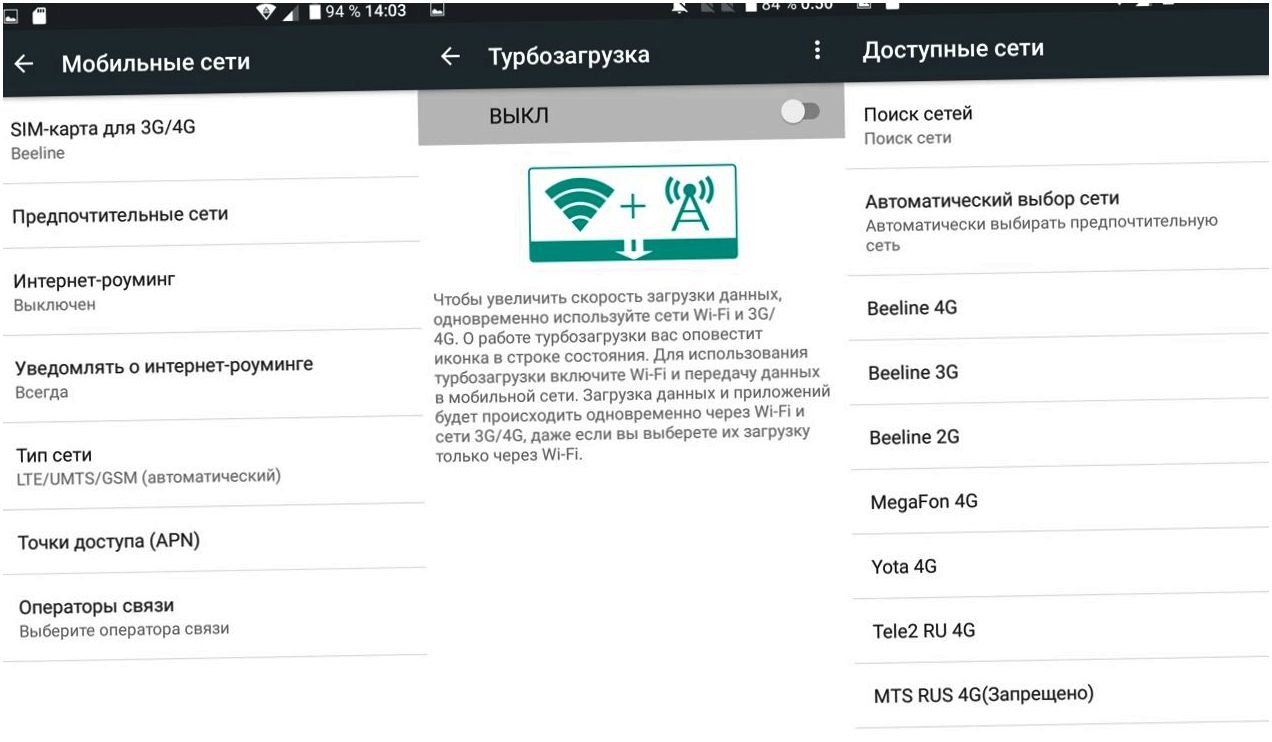Tap Поиск сетей entry
Image resolution: width=1272 pixels, height=742 pixels.
click(1058, 124)
